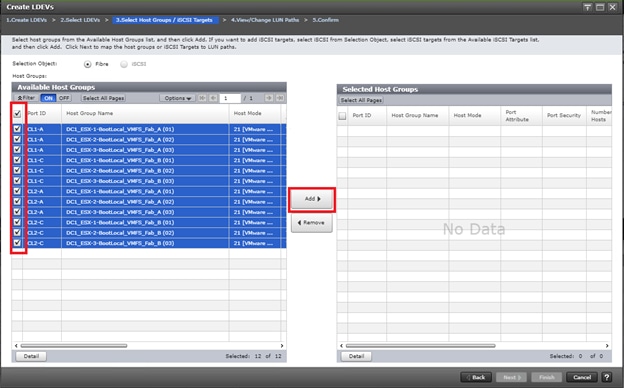Select cell DC1_ESX-1-BootLocal_VMFS_Fab_B (01) in CL2-C row
The height and width of the screenshot is (388, 624).
coord(145,222)
